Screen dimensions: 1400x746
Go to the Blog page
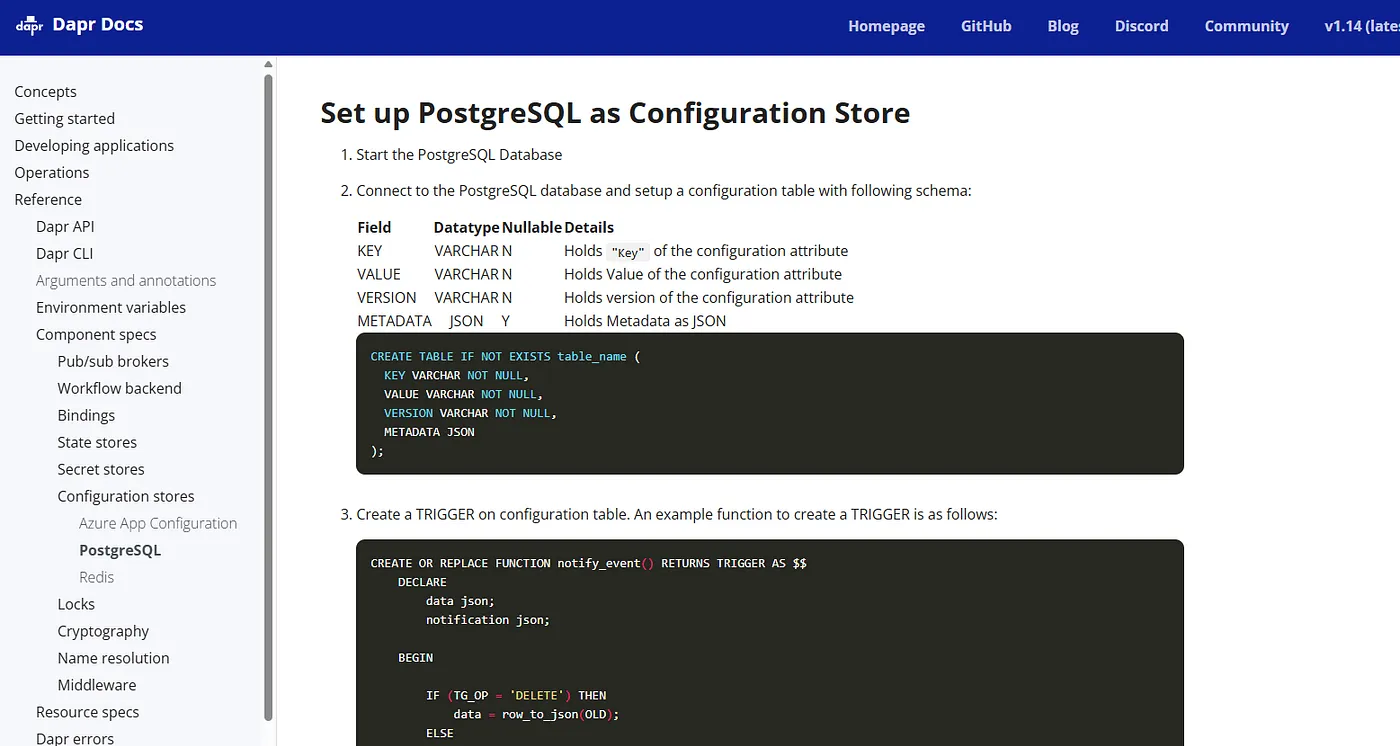pos(1063,26)
